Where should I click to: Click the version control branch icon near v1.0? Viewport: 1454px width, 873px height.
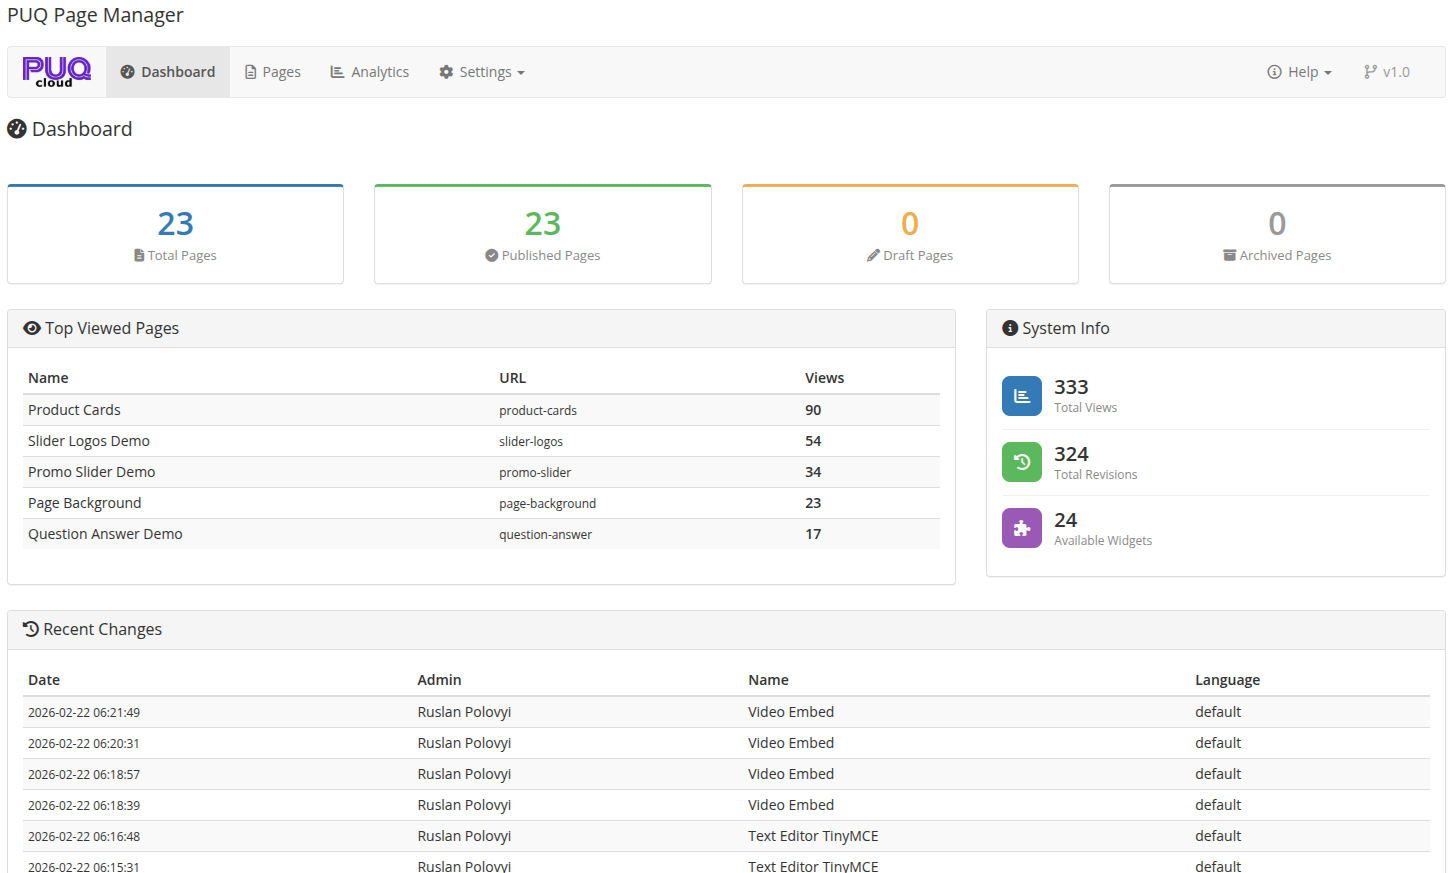point(1368,71)
